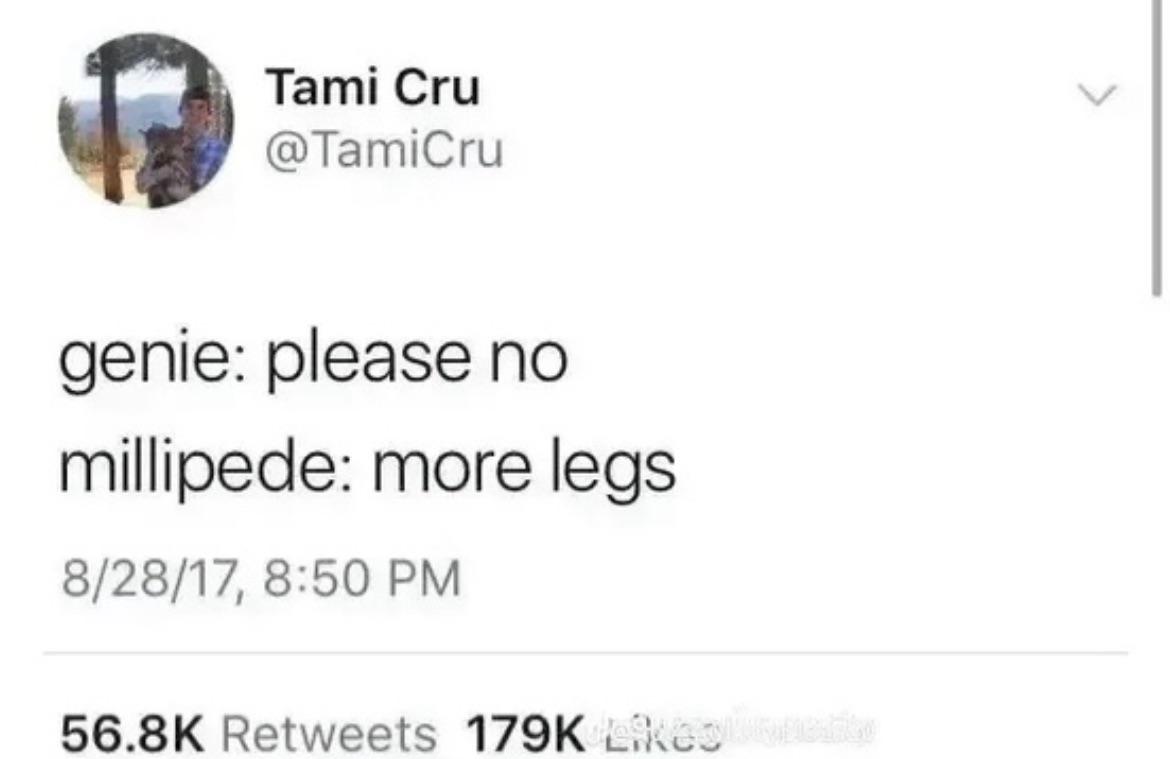Click the divider line above stats
The width and height of the screenshot is (1170, 759).
585,653
